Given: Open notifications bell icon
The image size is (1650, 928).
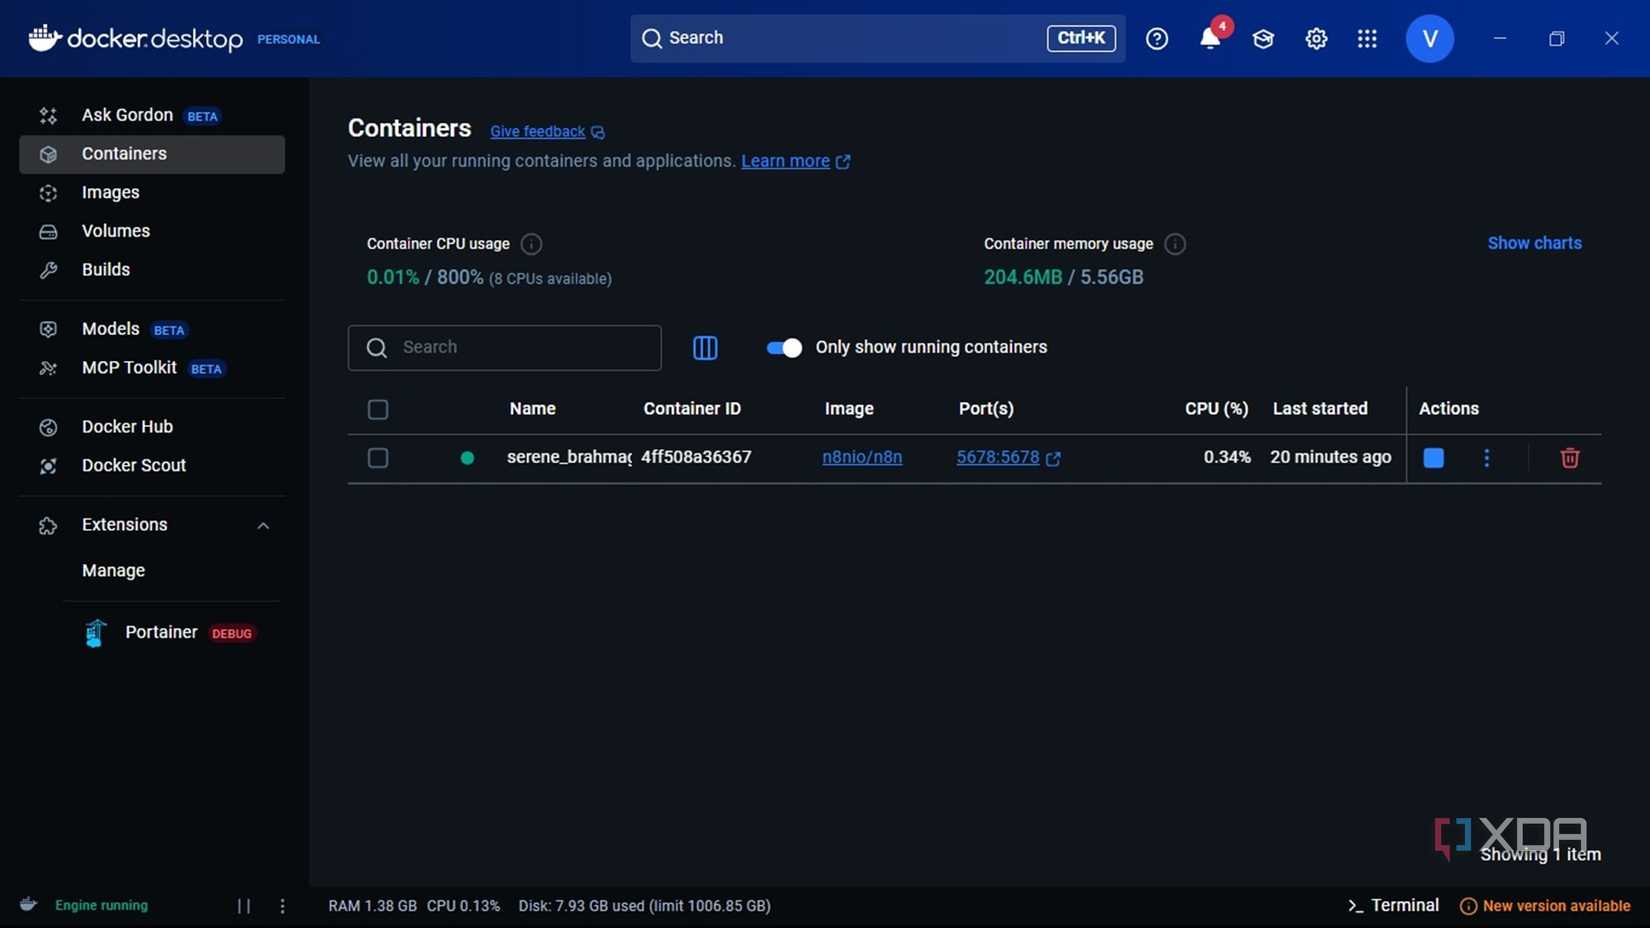Looking at the screenshot, I should pos(1210,38).
